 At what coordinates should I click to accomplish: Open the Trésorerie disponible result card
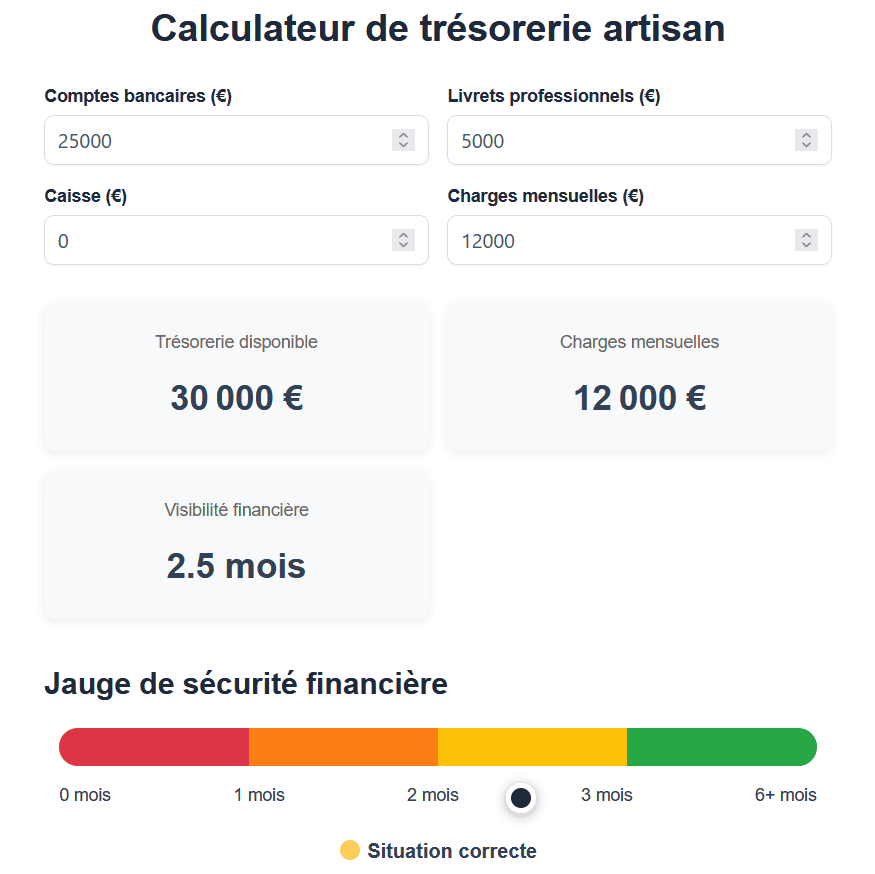point(237,377)
